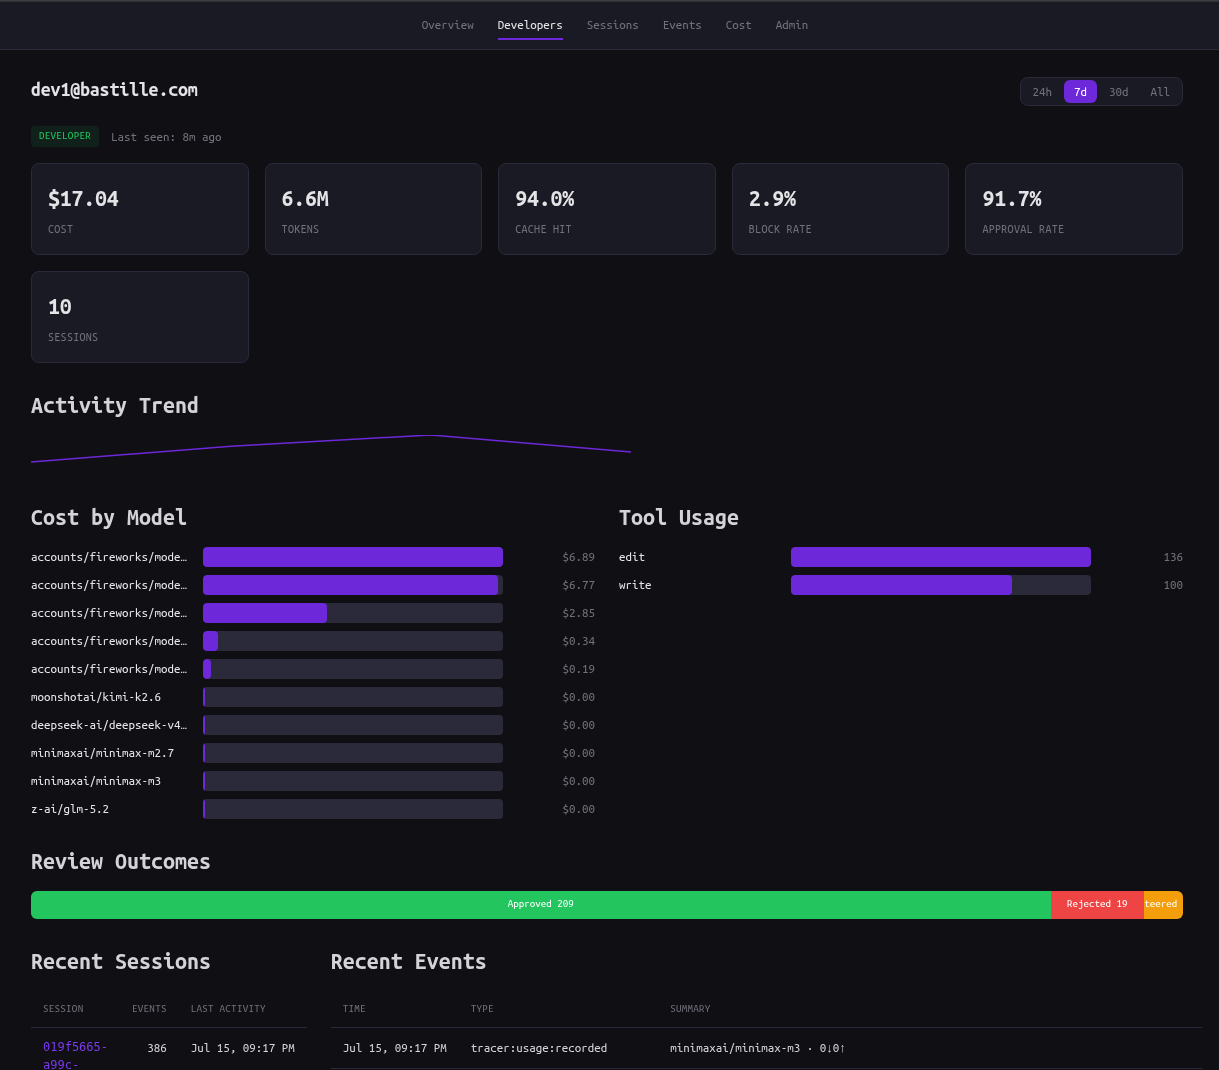Click the LAST ACTIVITY column header
The height and width of the screenshot is (1070, 1219).
tap(228, 1009)
